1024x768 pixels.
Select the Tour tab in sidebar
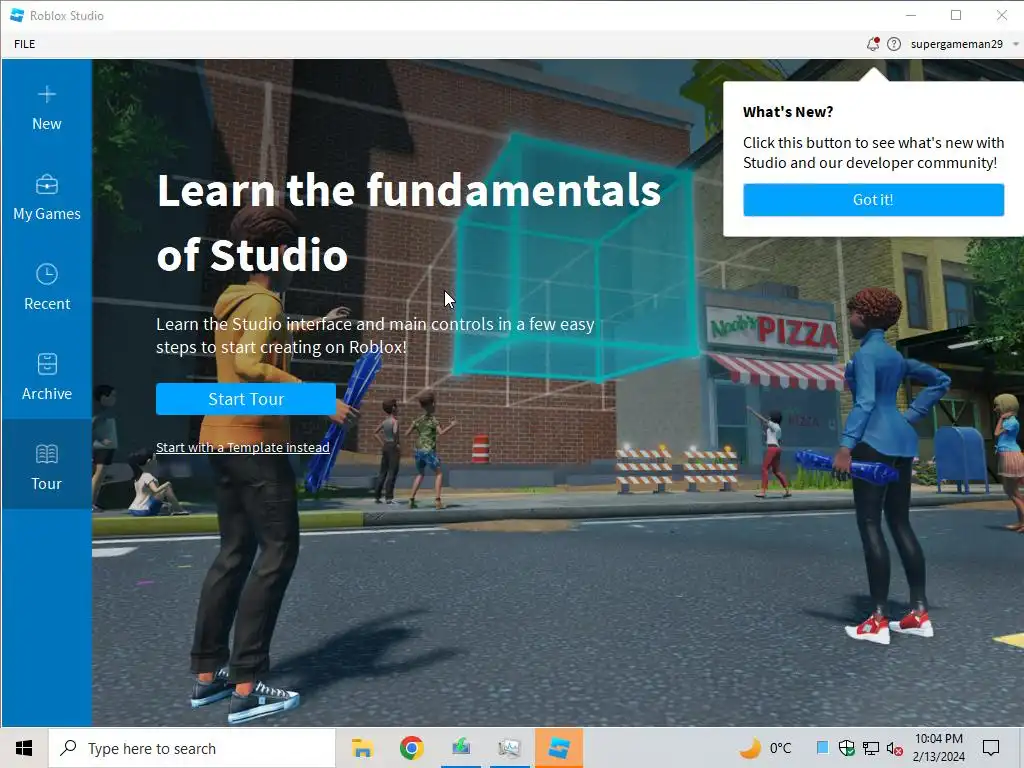pyautogui.click(x=46, y=464)
